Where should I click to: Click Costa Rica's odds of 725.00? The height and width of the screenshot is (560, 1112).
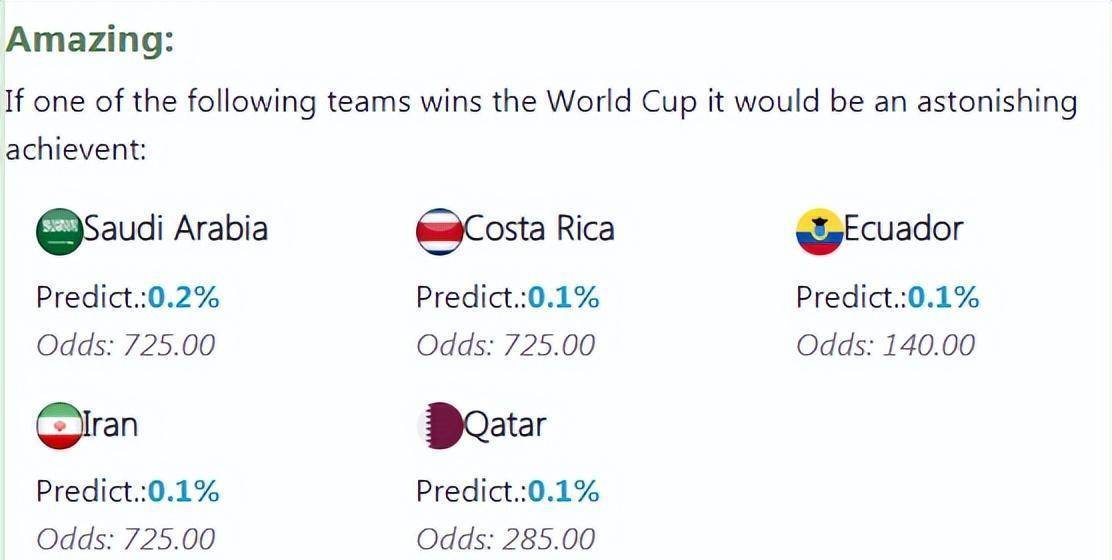point(549,345)
